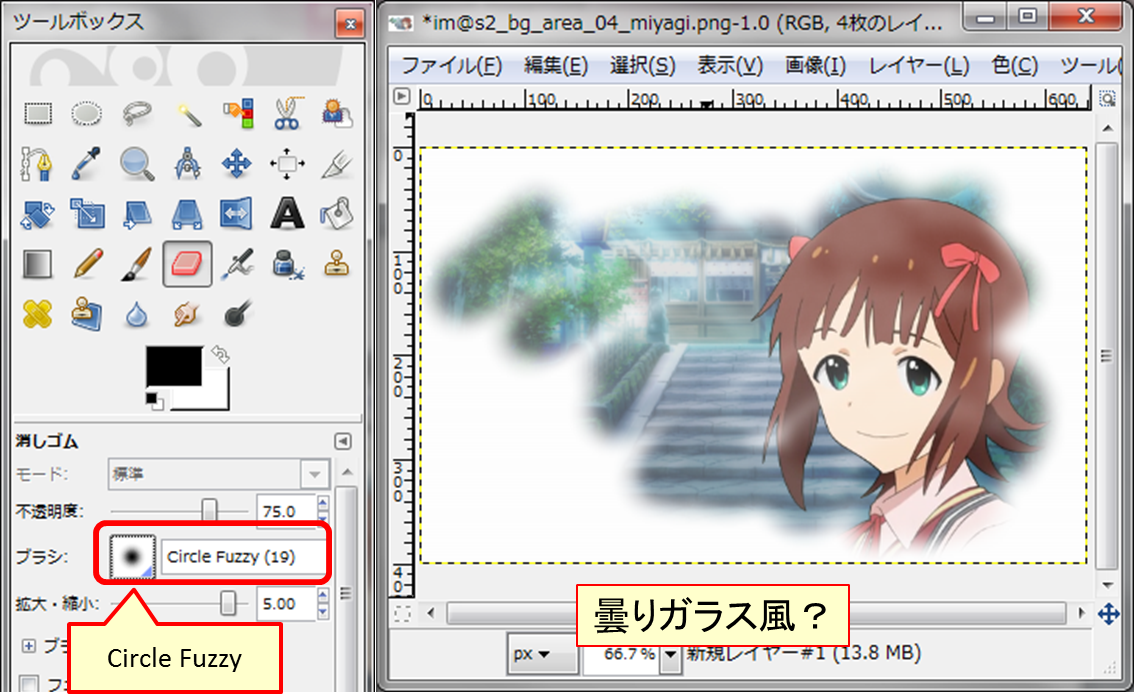This screenshot has width=1134, height=694.
Task: Select the Perspective Clone tool
Action: (87, 314)
